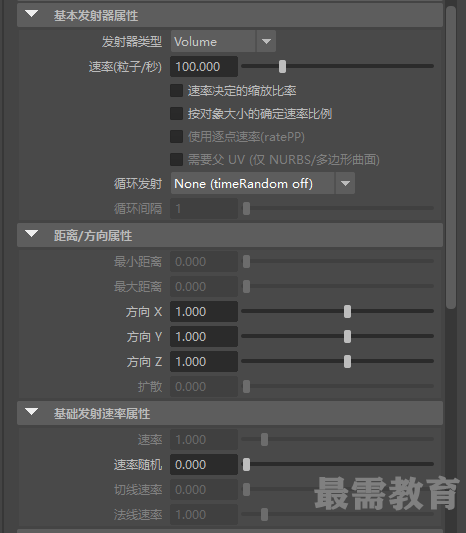Click the 方向 Y value field
This screenshot has width=466, height=533.
pos(204,337)
